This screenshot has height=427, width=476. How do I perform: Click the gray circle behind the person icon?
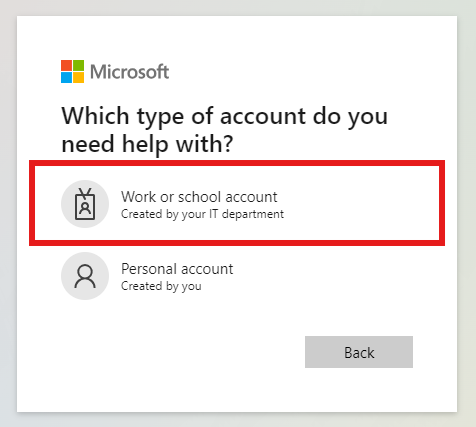[85, 276]
